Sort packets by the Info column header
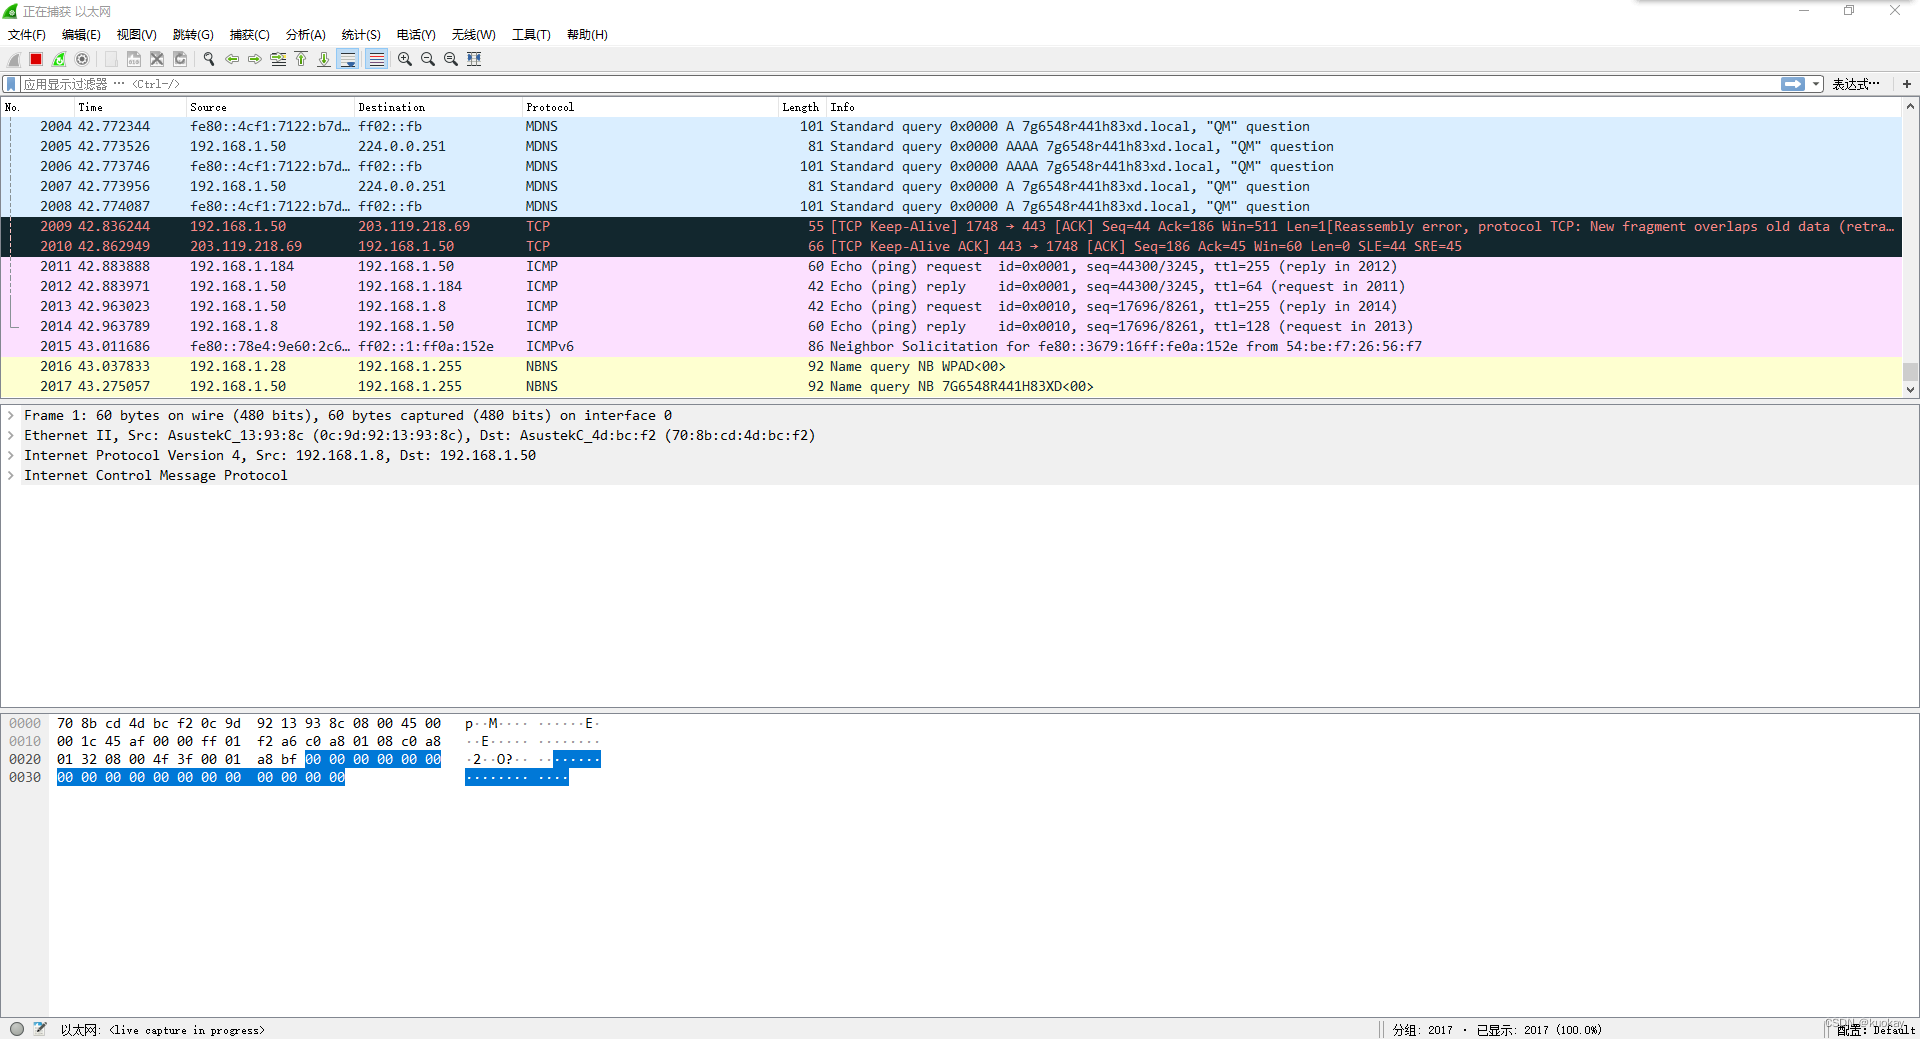Image resolution: width=1920 pixels, height=1039 pixels. point(1364,107)
